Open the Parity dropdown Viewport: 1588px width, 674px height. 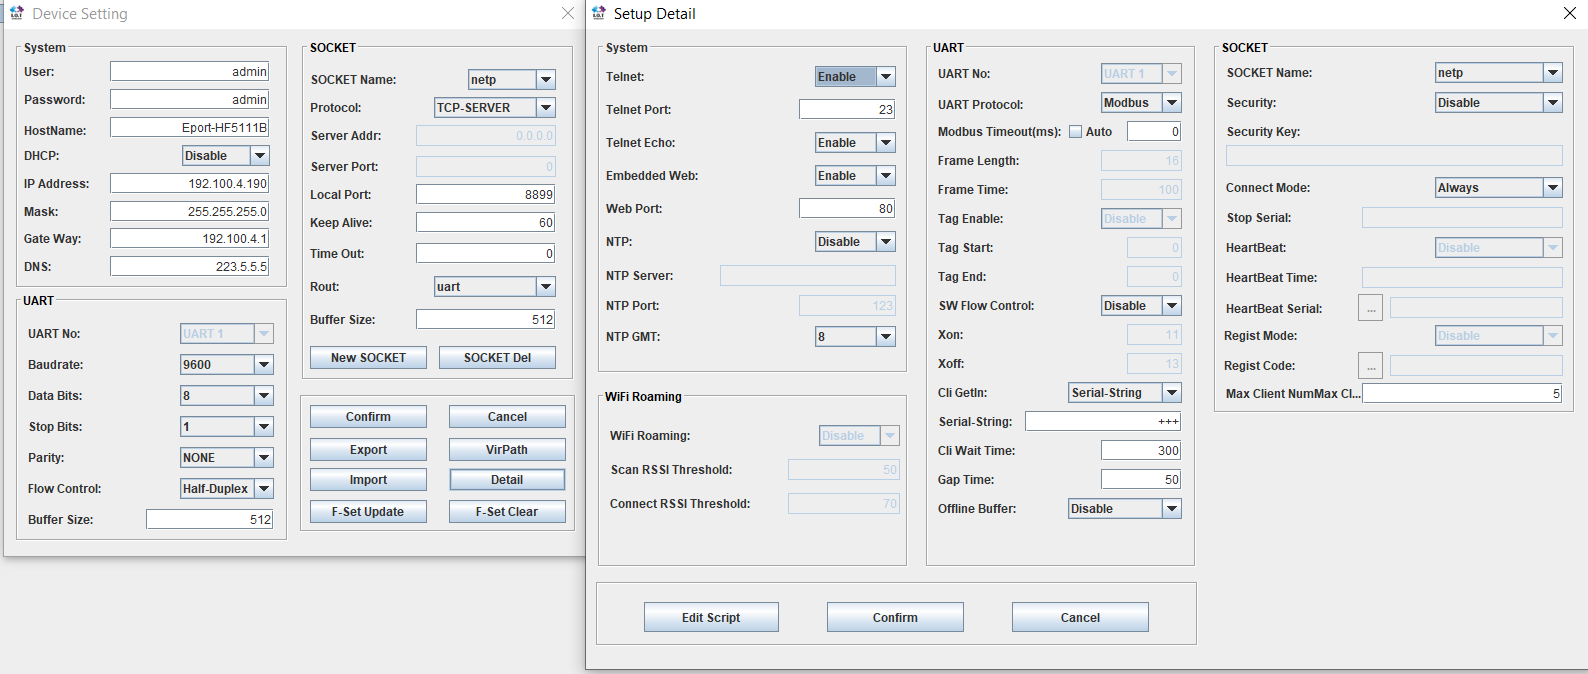[x=264, y=458]
